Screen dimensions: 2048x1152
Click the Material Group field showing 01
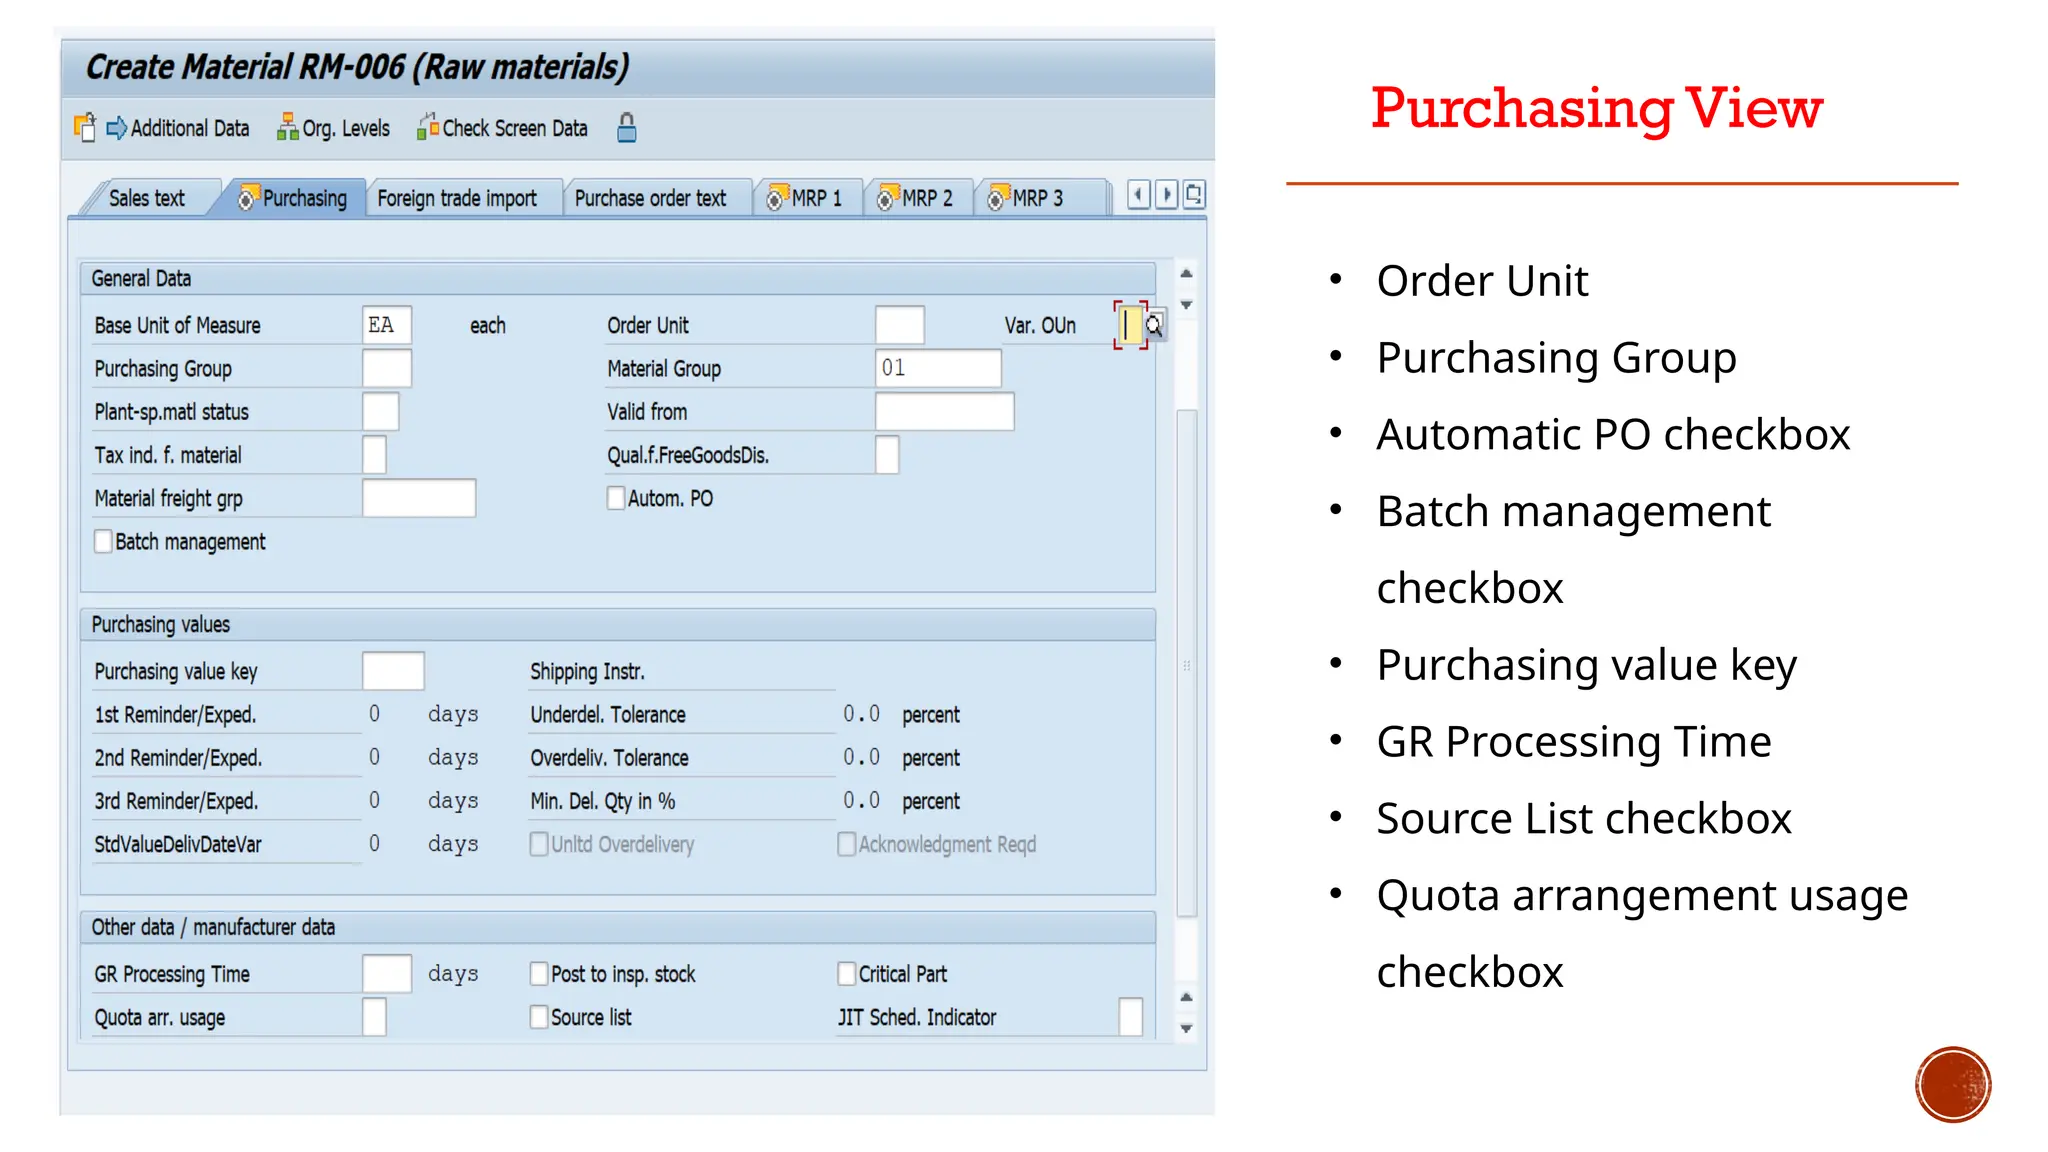938,368
